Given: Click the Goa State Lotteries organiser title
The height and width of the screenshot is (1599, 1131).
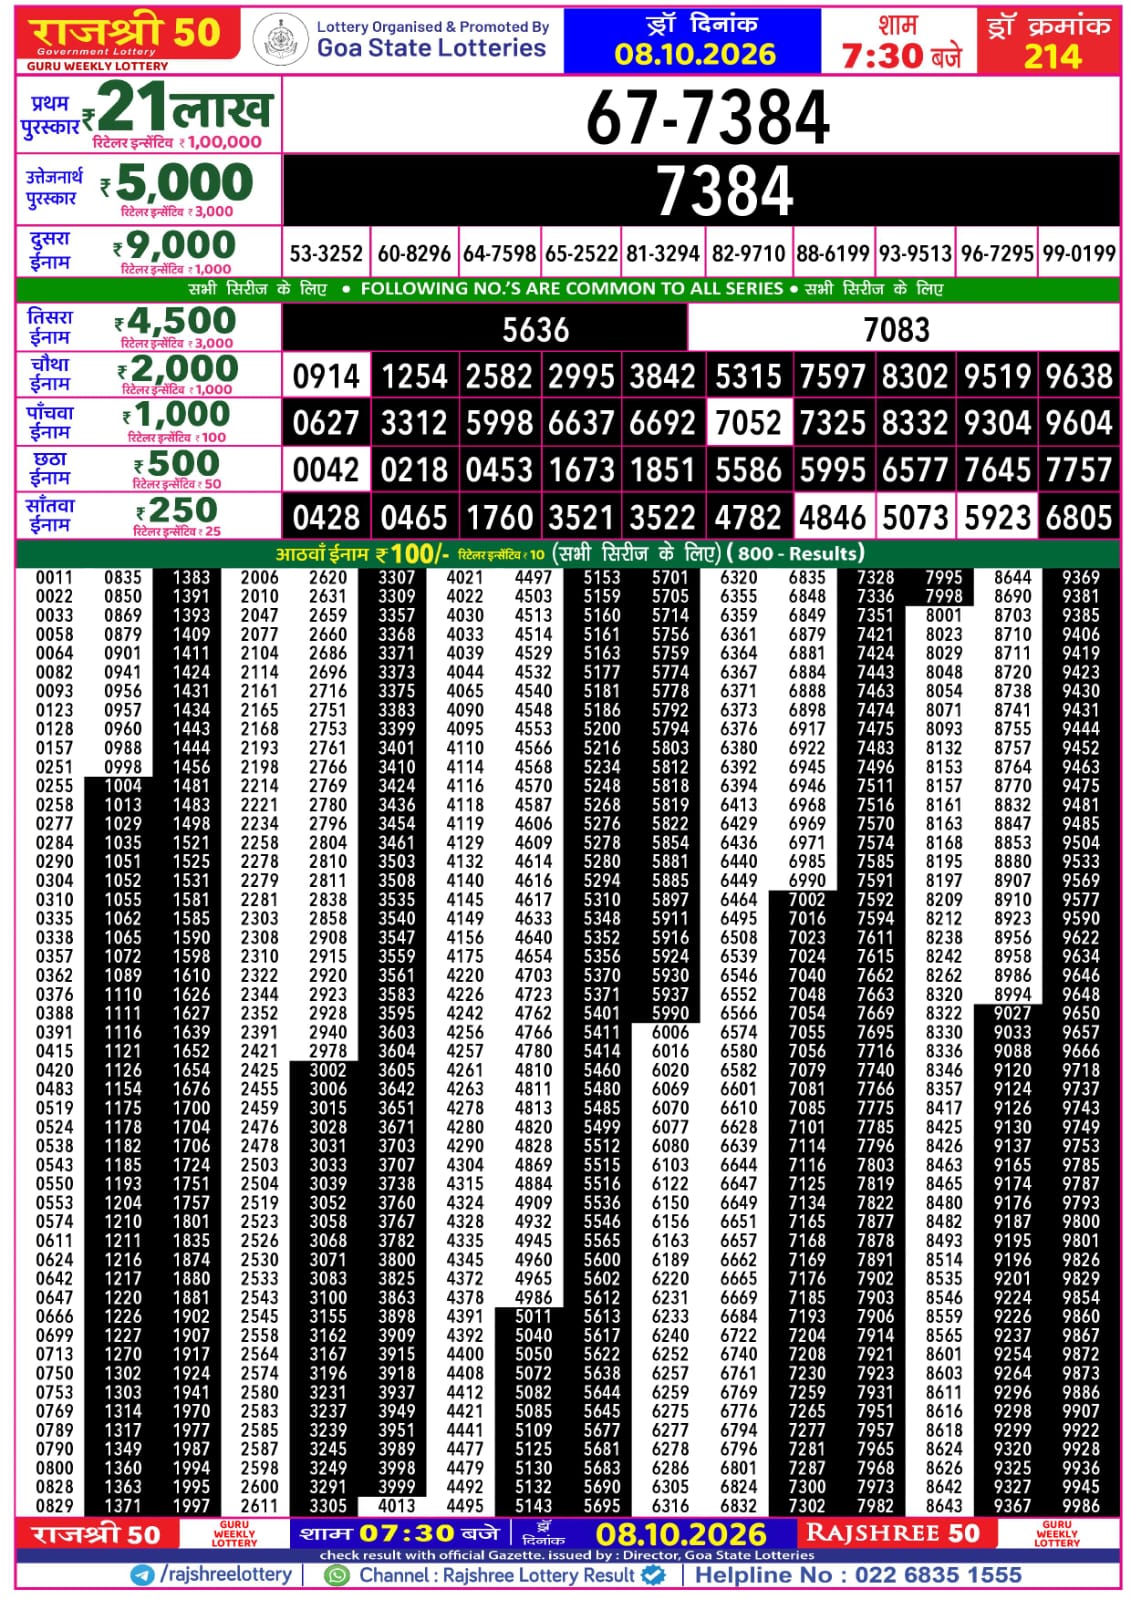Looking at the screenshot, I should click(x=432, y=48).
